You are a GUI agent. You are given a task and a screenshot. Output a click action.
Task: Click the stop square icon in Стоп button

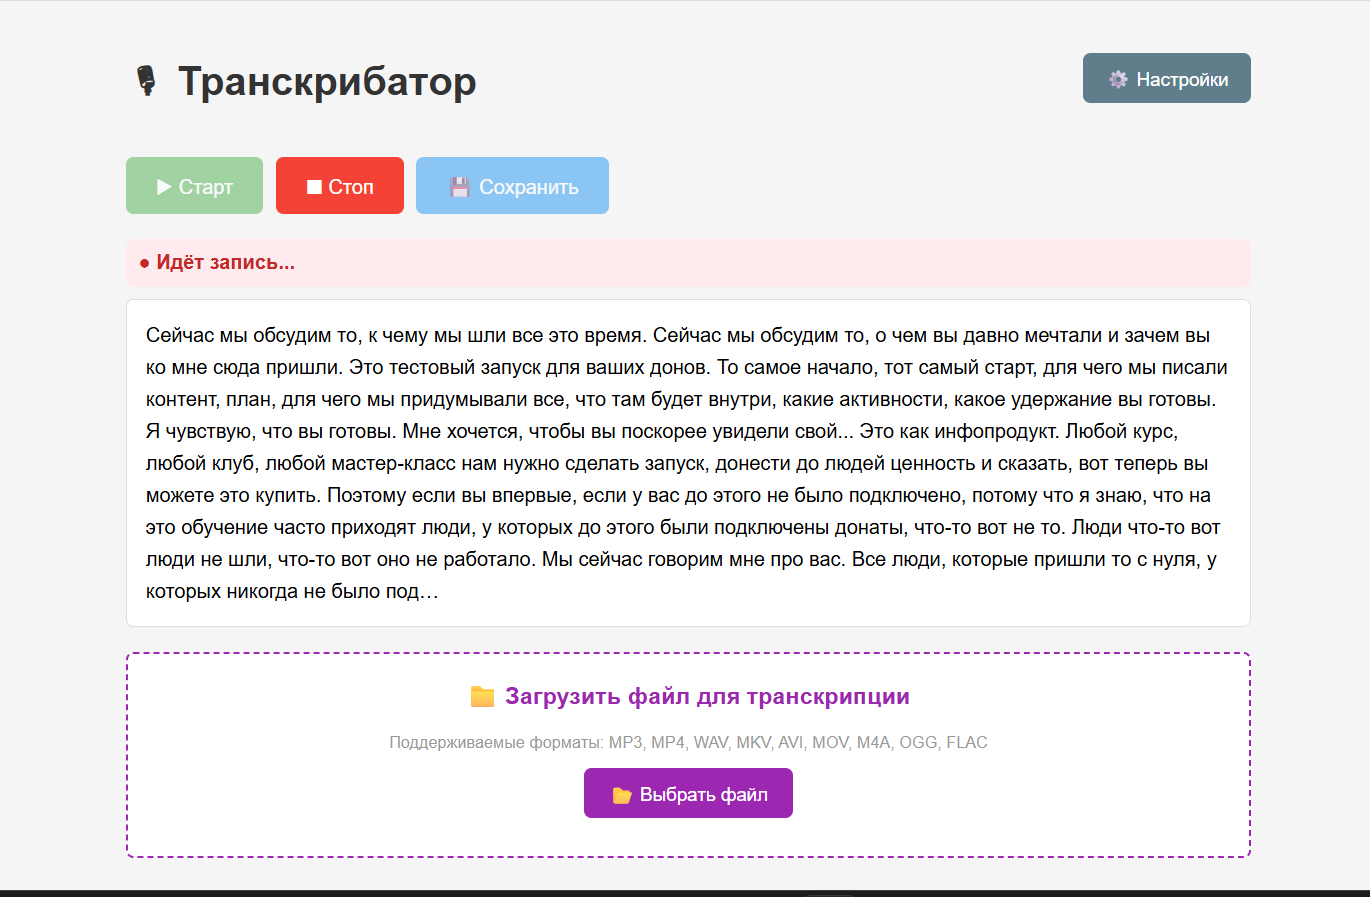tap(312, 185)
